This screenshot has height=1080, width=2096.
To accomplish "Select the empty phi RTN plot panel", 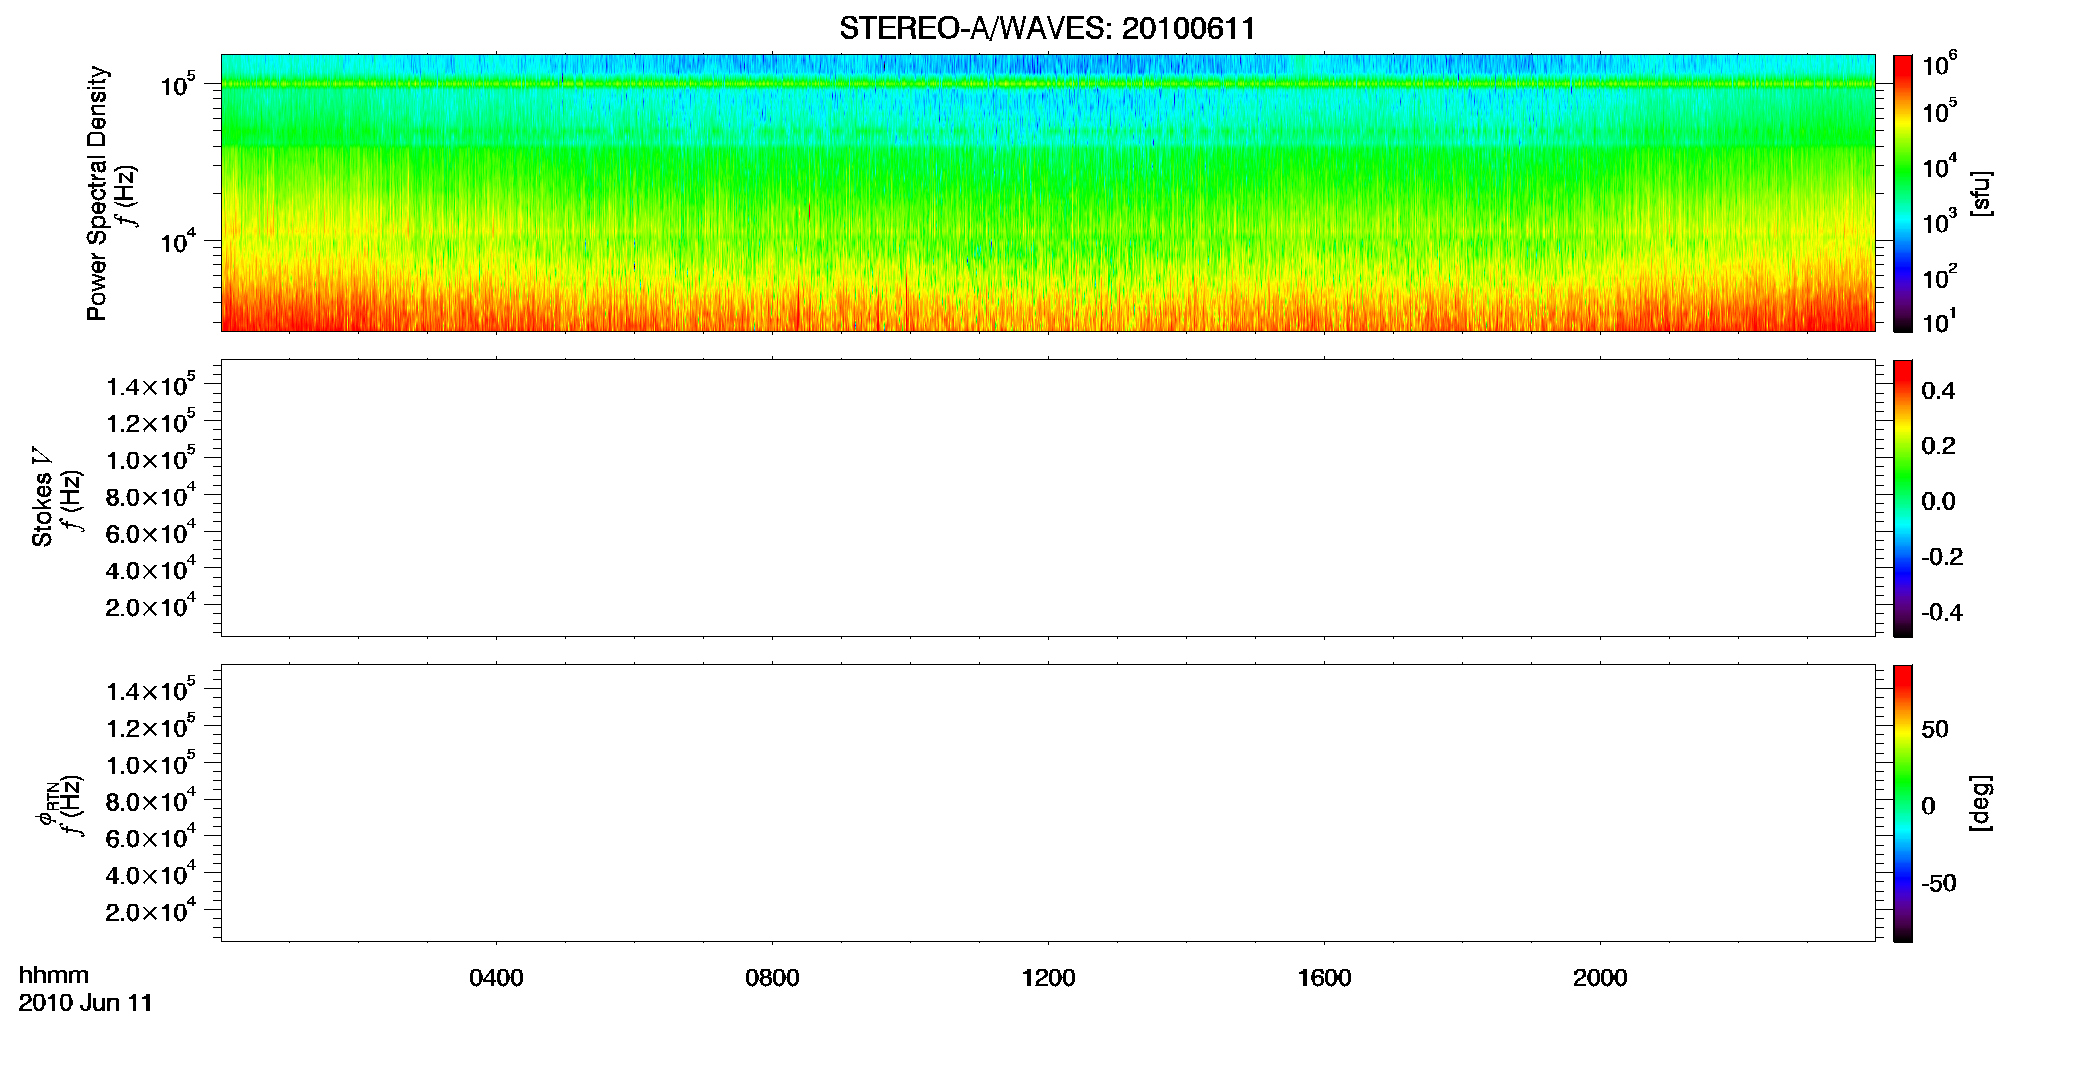I will click(x=1048, y=803).
